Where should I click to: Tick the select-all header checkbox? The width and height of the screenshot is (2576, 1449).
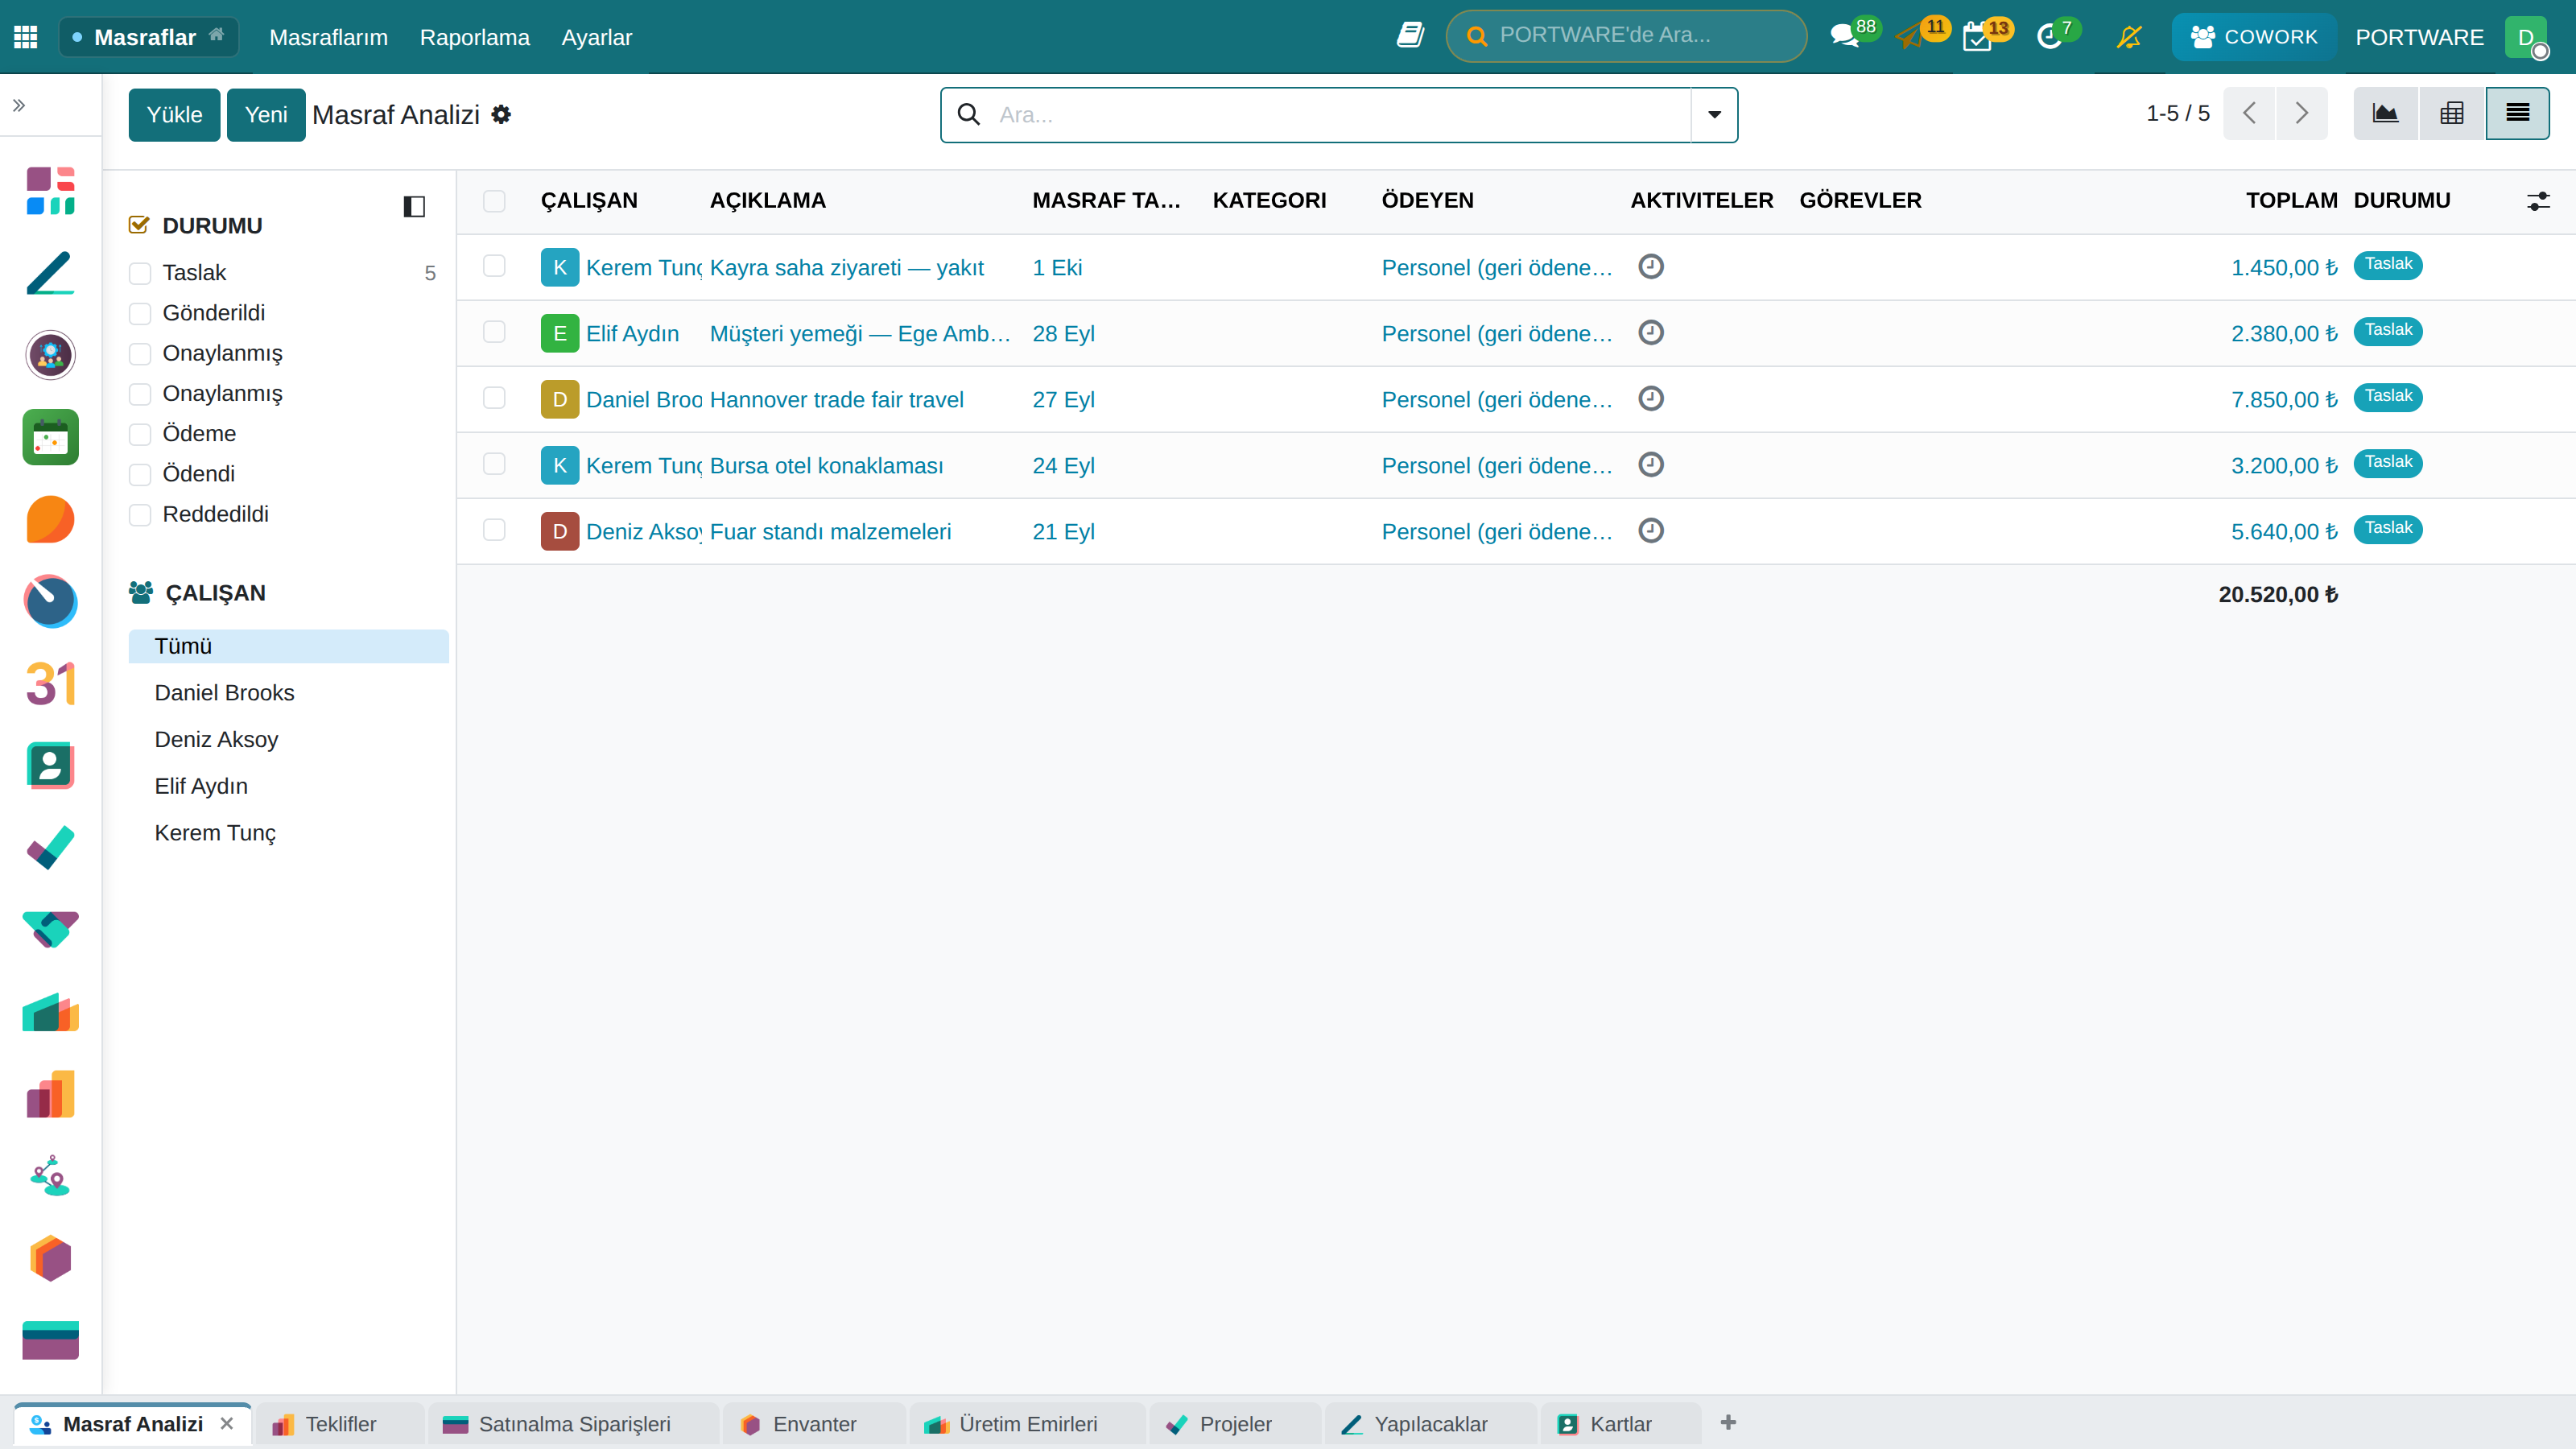pos(494,201)
